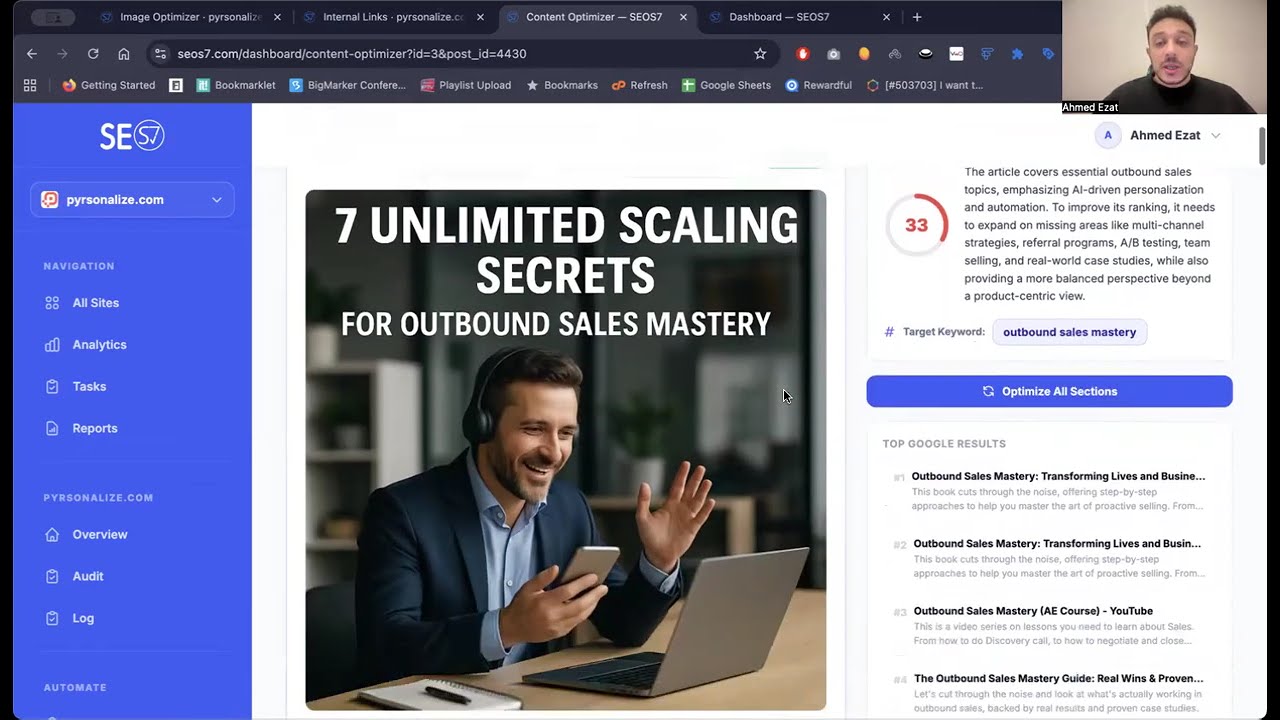This screenshot has width=1280, height=720.
Task: Open [#503703] I want t... bookmark
Action: coord(925,85)
